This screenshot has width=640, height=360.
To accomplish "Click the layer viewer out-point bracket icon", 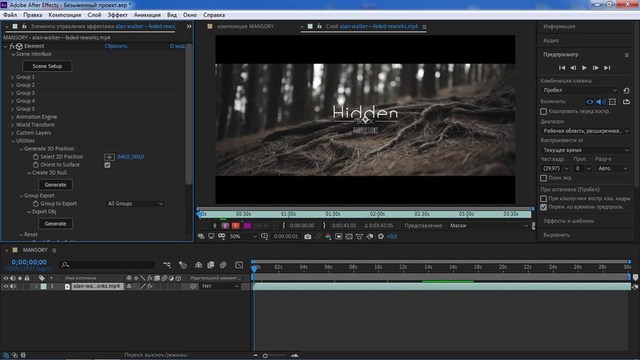I will [324, 225].
